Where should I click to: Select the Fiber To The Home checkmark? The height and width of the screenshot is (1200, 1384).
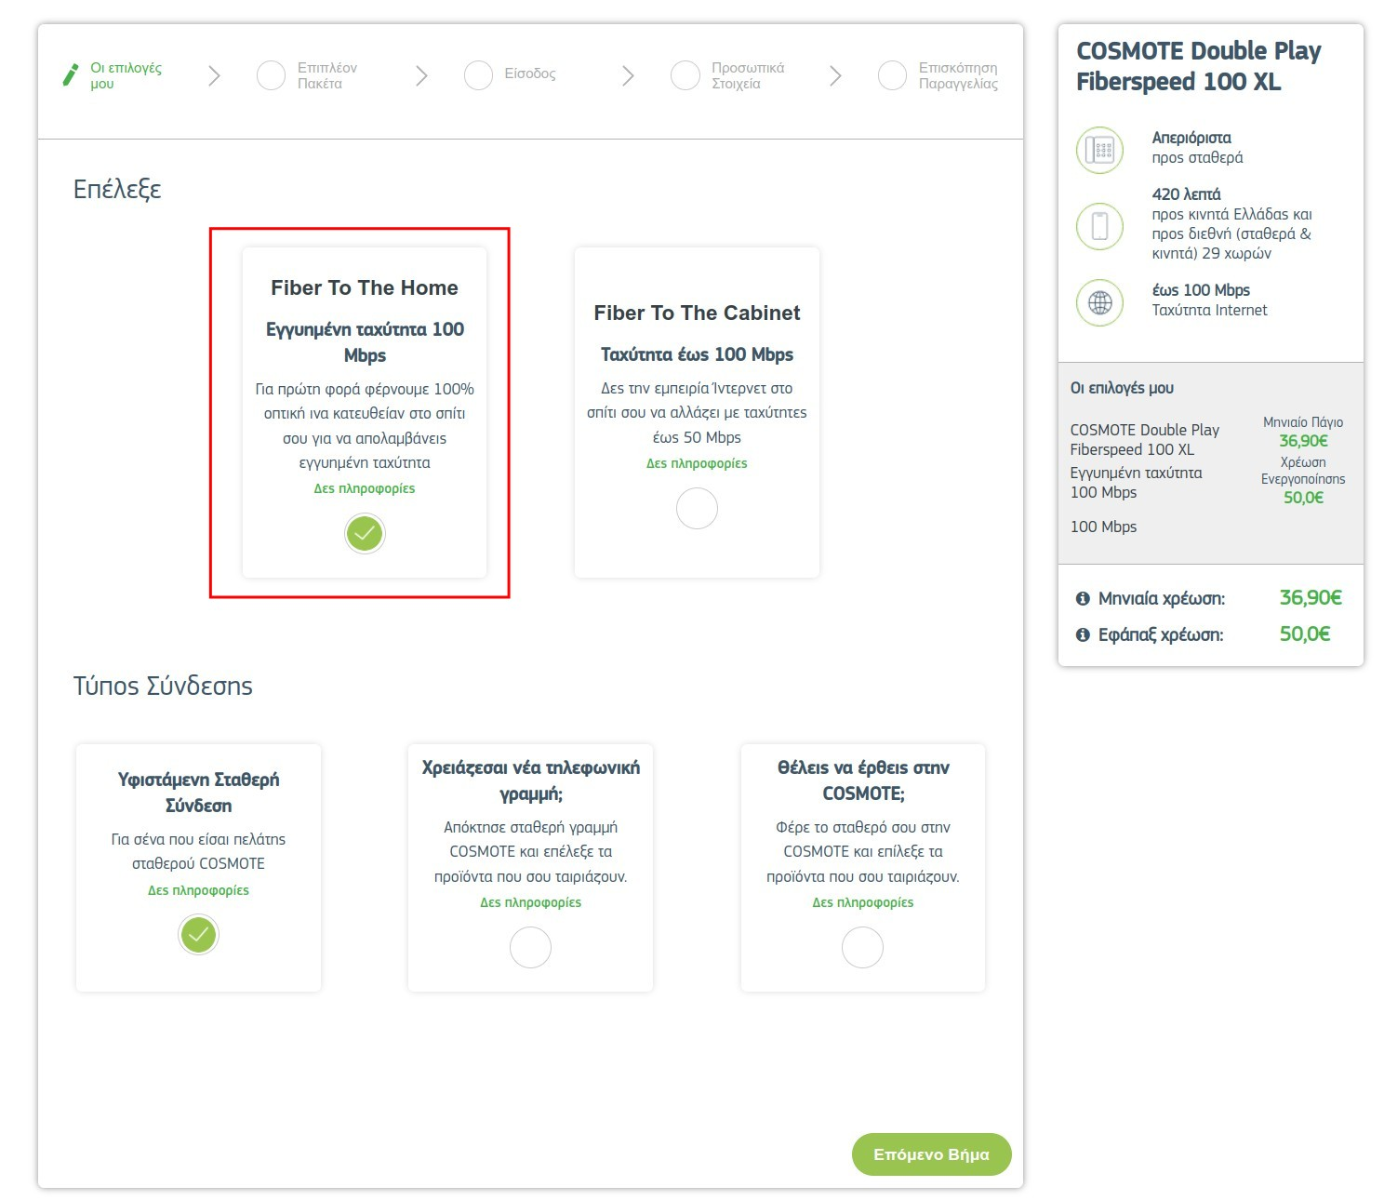pyautogui.click(x=365, y=533)
